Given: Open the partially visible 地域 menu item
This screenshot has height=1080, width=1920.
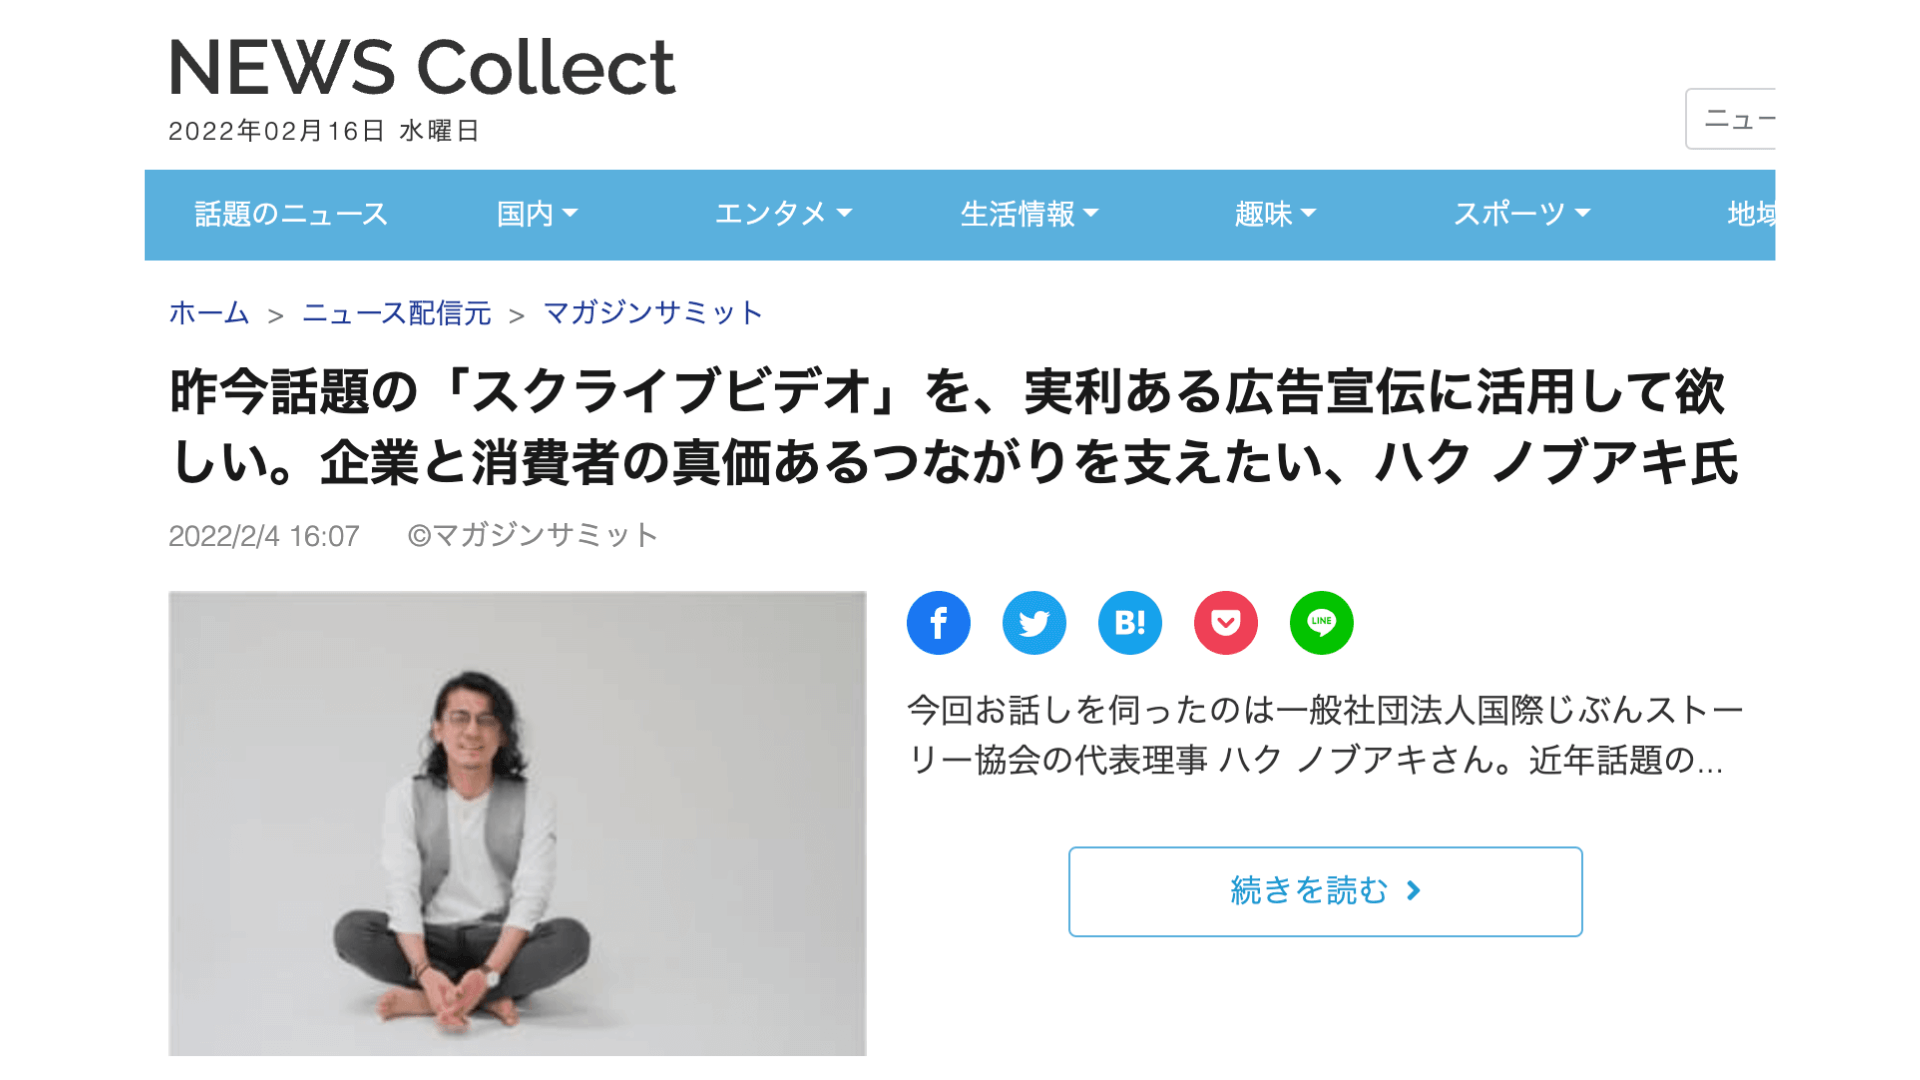Looking at the screenshot, I should [1751, 214].
